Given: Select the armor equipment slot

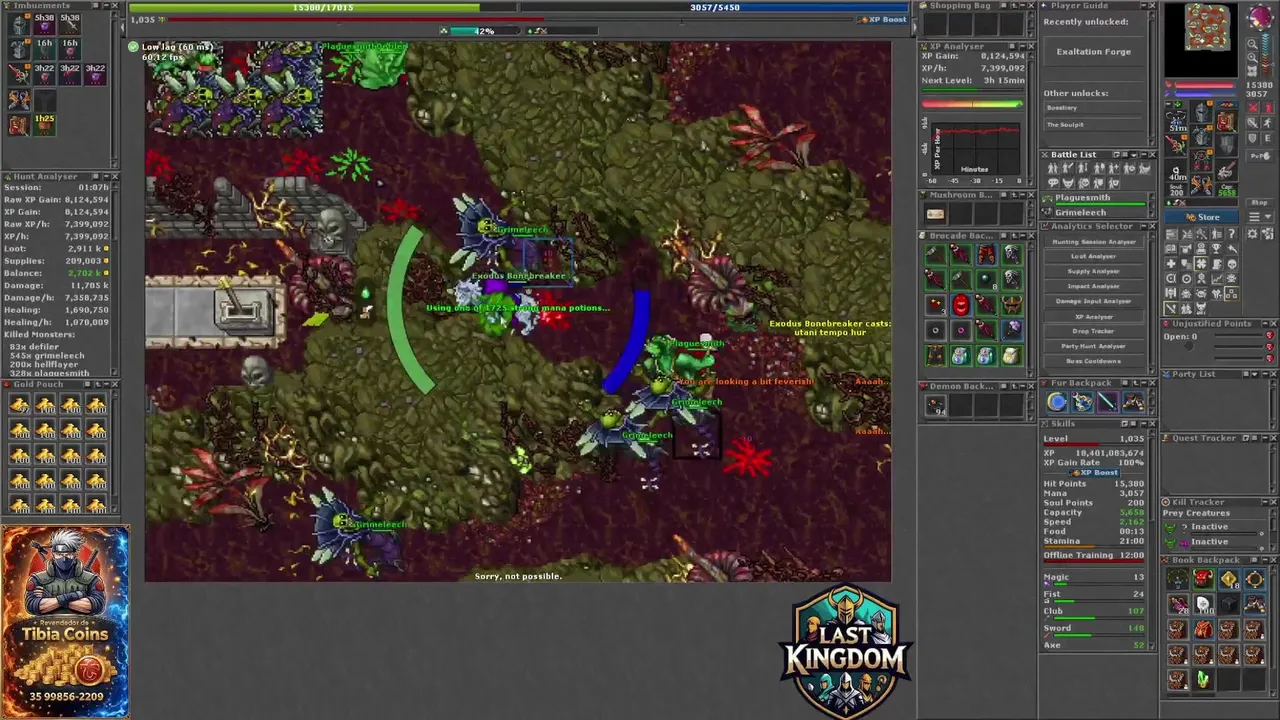Looking at the screenshot, I should [1201, 134].
